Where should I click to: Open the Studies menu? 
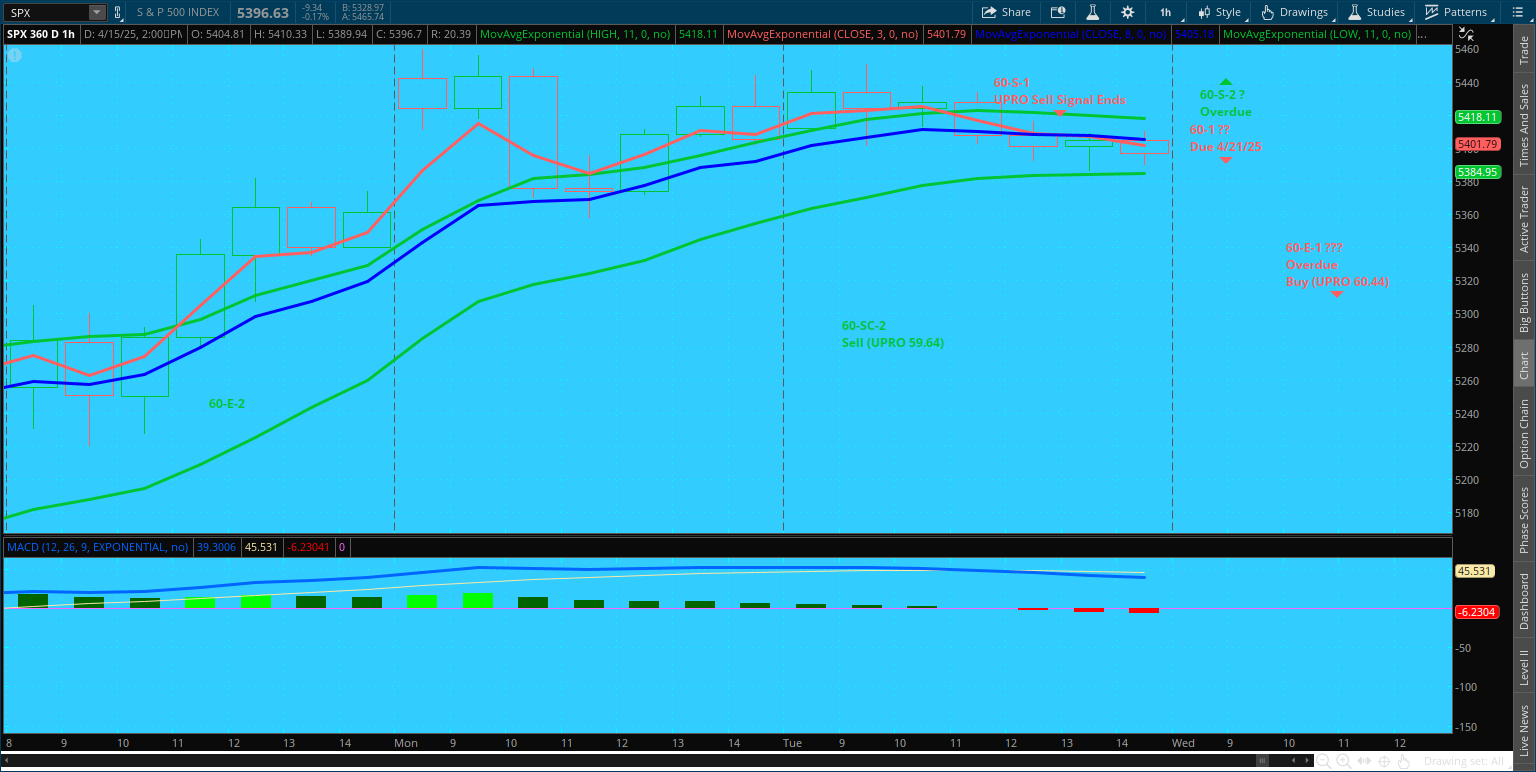(x=1376, y=12)
